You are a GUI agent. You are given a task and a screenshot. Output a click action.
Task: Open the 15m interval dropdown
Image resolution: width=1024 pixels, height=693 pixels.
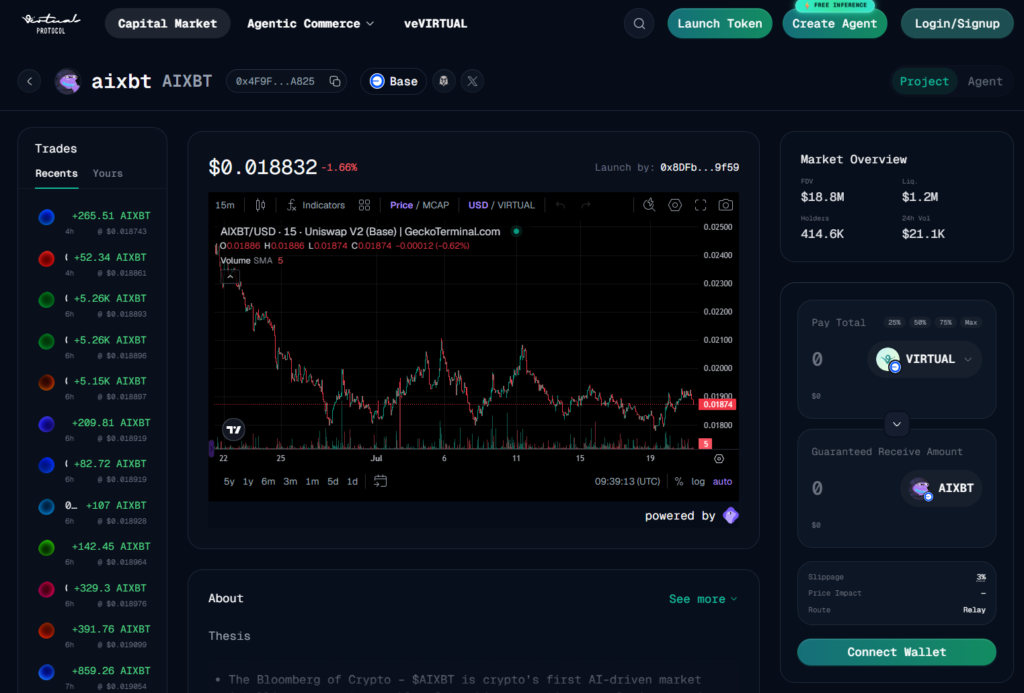[225, 205]
